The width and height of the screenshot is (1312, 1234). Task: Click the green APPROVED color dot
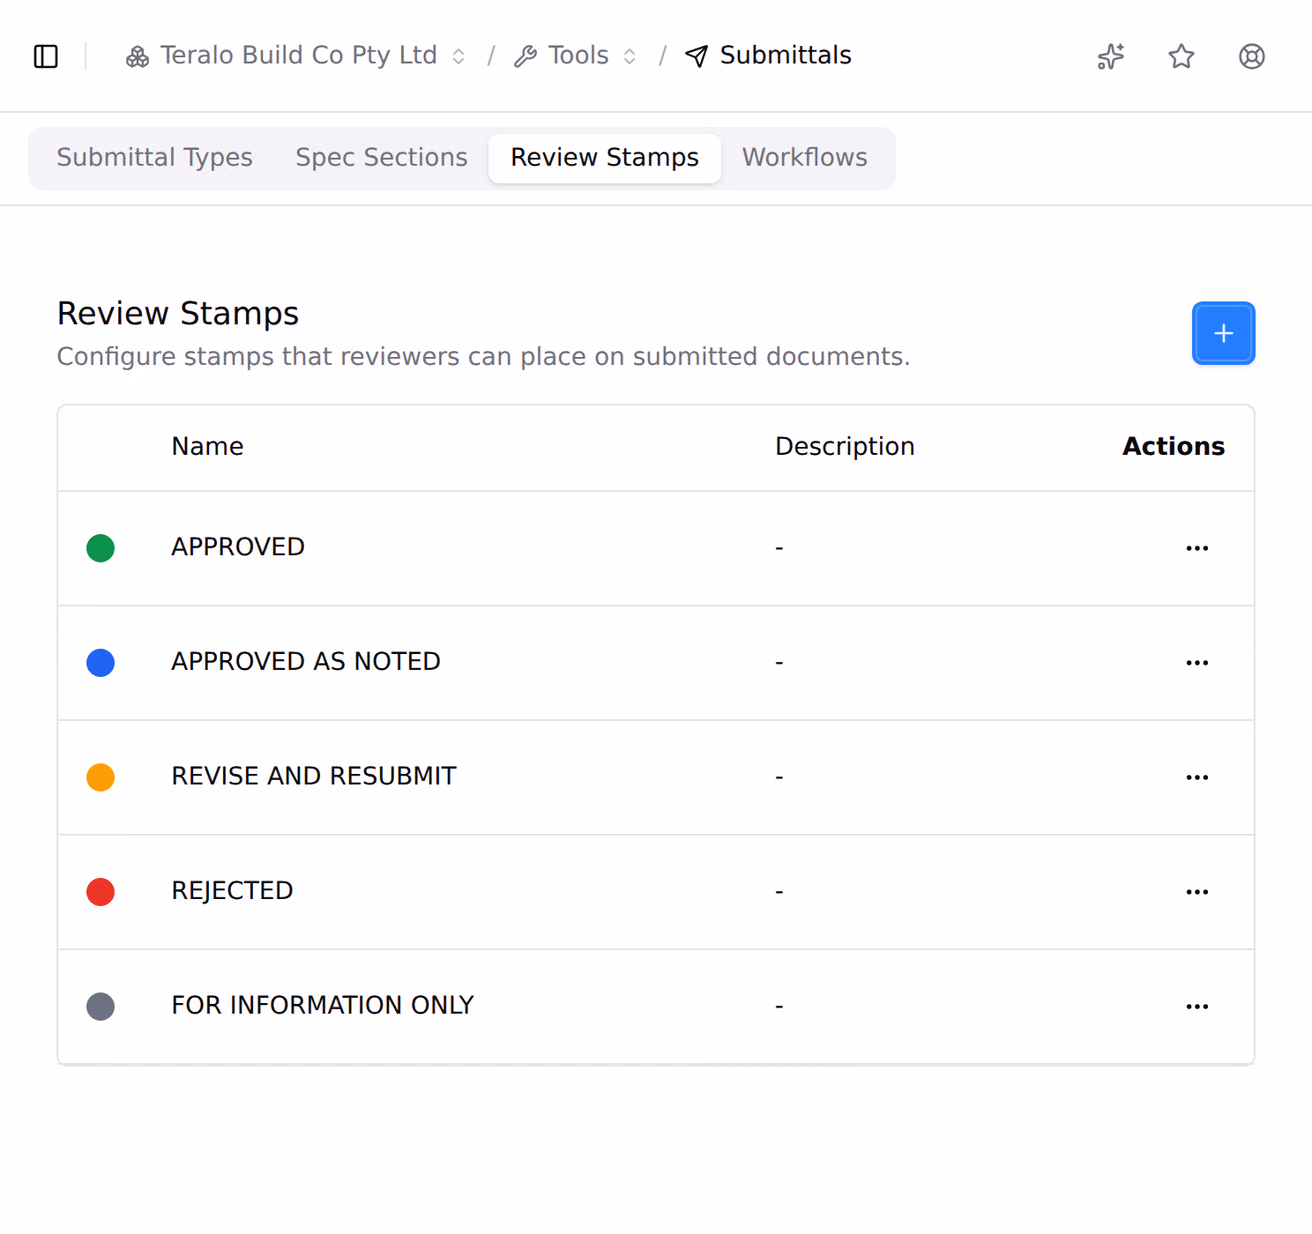[x=100, y=548]
